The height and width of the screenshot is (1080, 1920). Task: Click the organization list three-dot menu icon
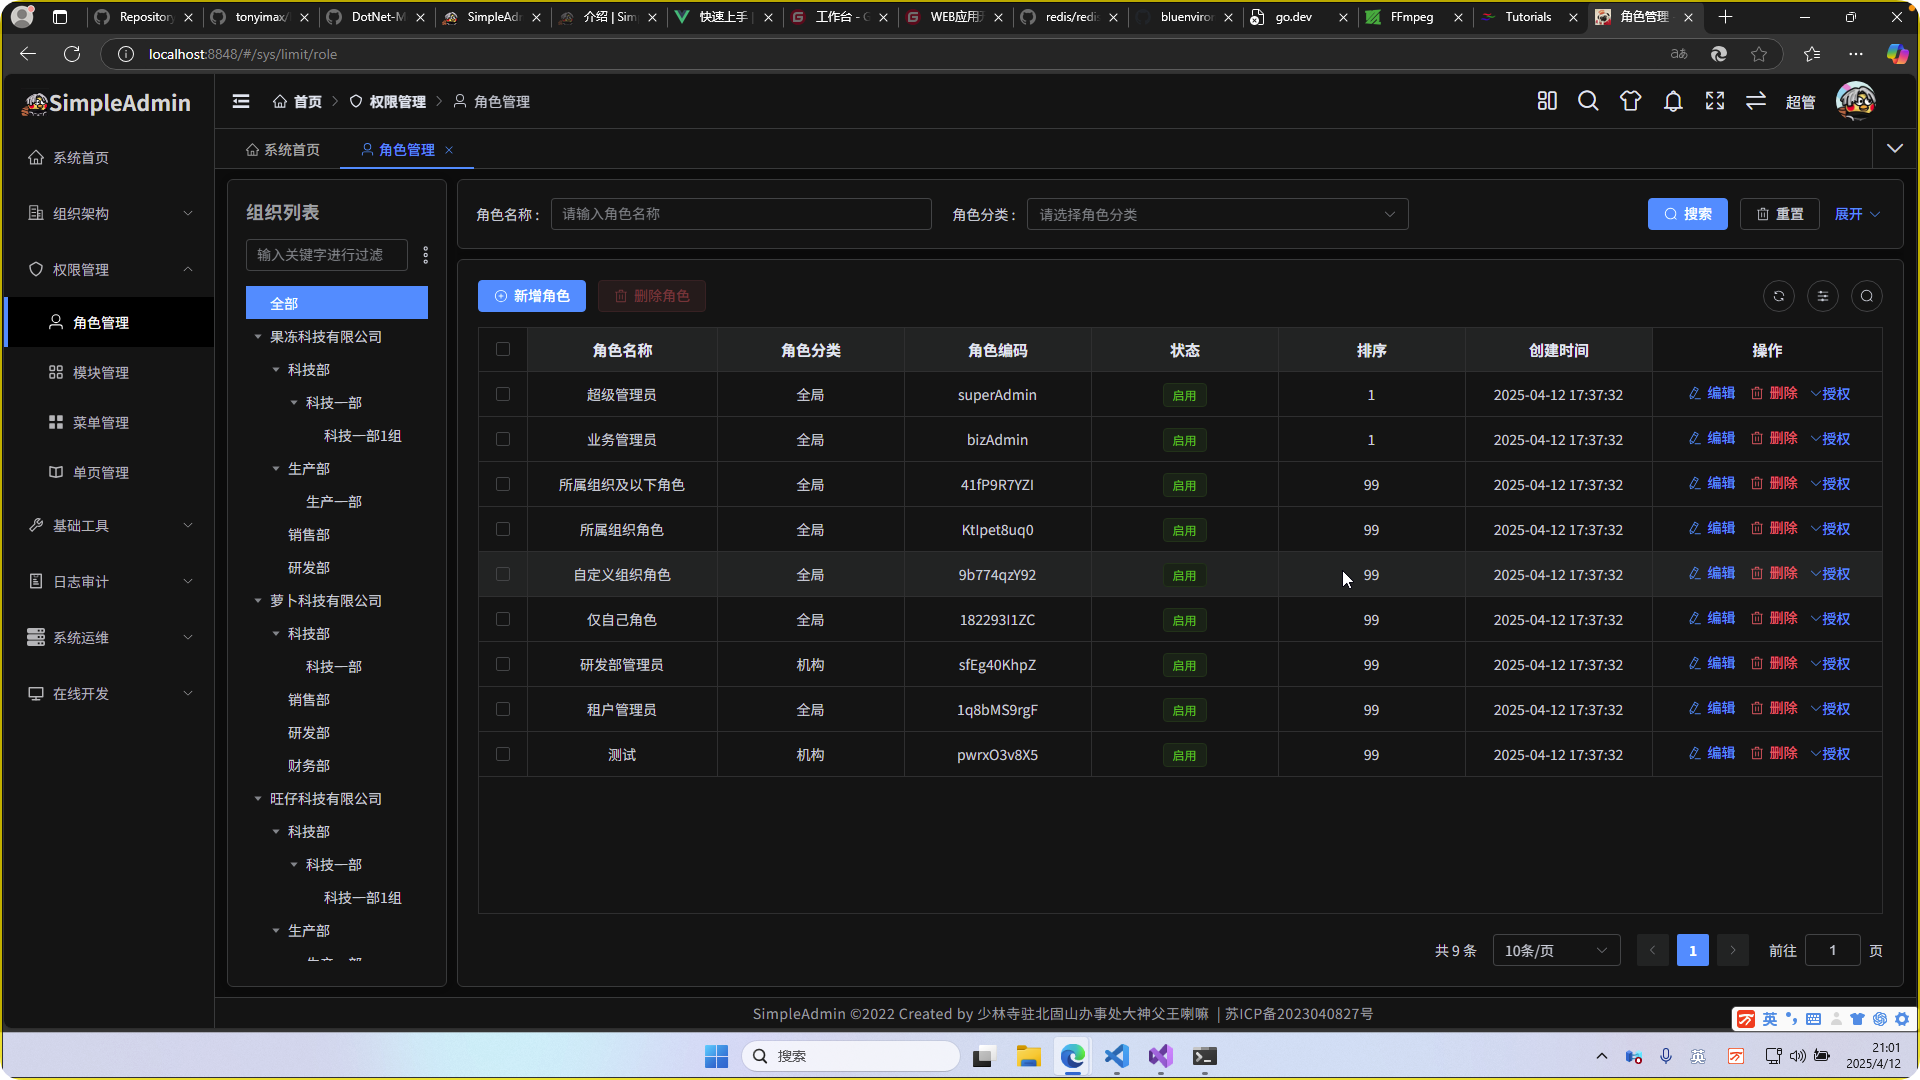(x=426, y=255)
